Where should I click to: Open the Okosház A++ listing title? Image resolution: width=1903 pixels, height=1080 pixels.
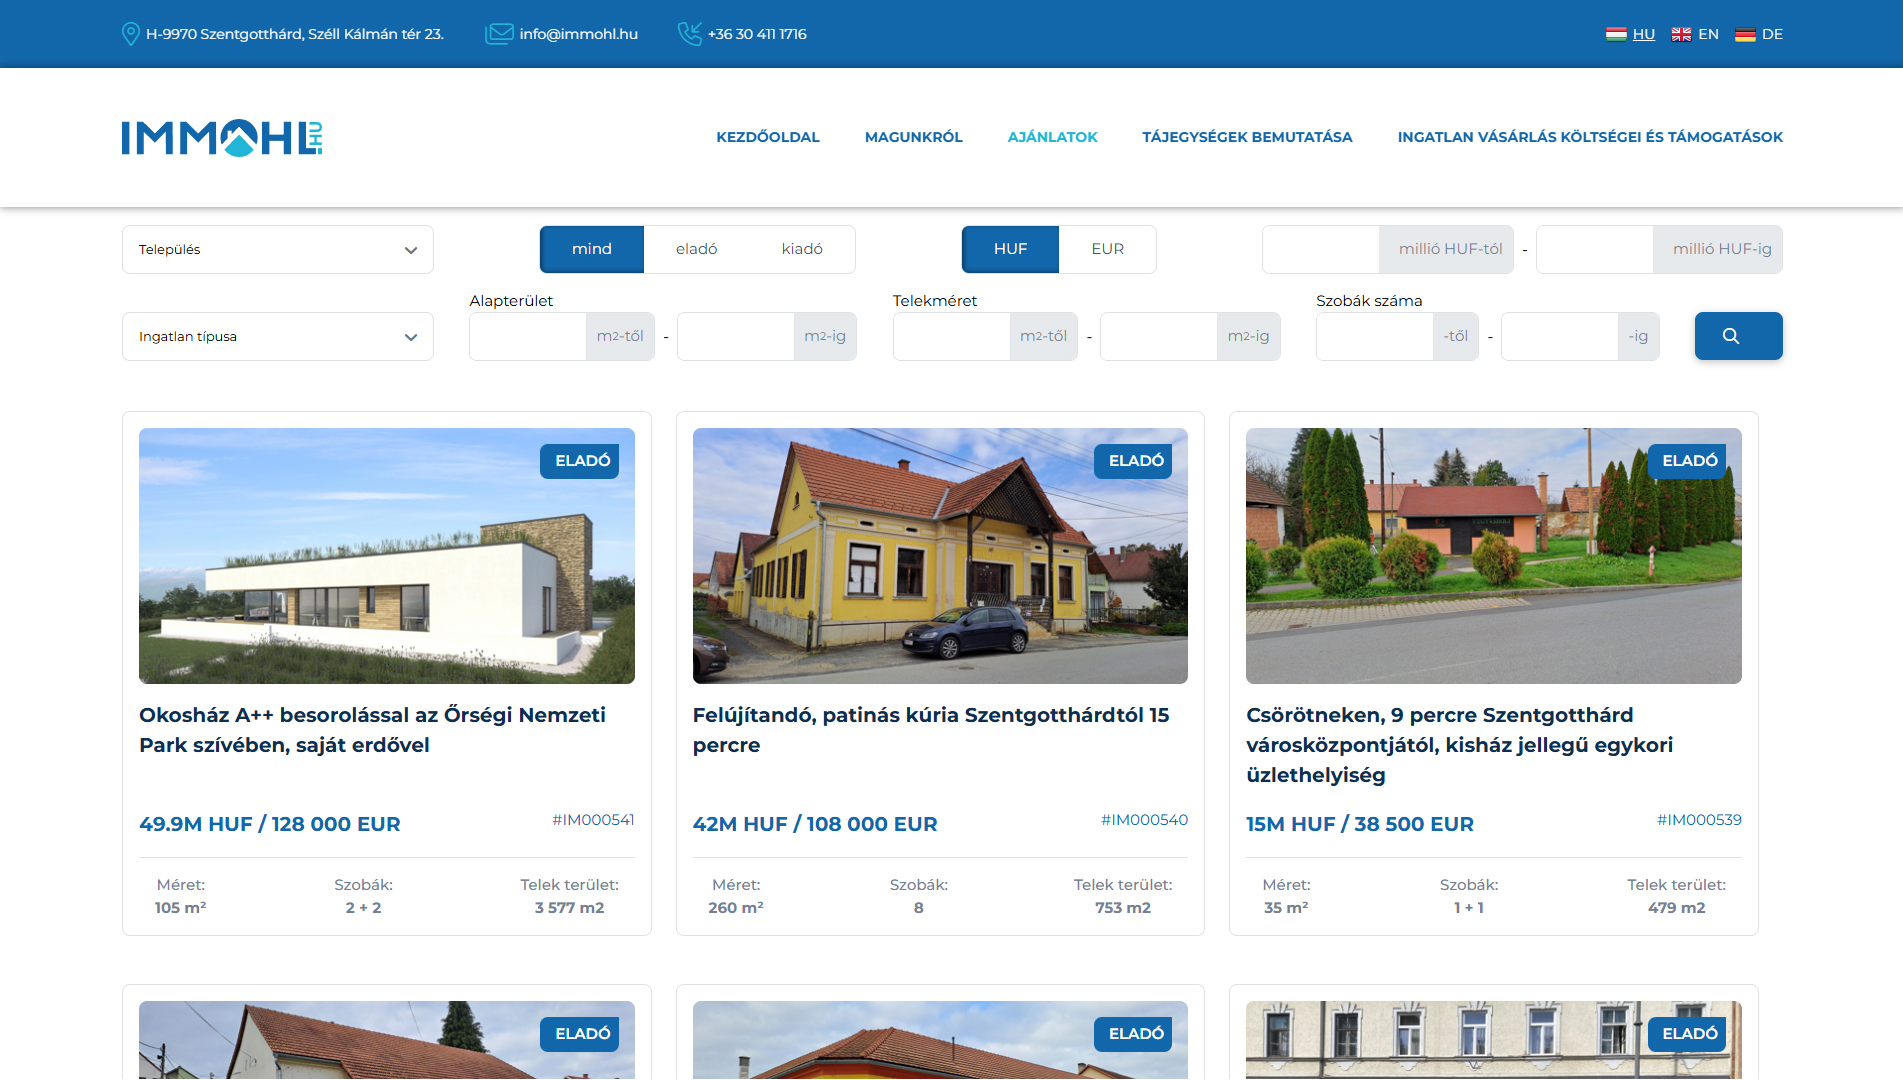(x=372, y=730)
